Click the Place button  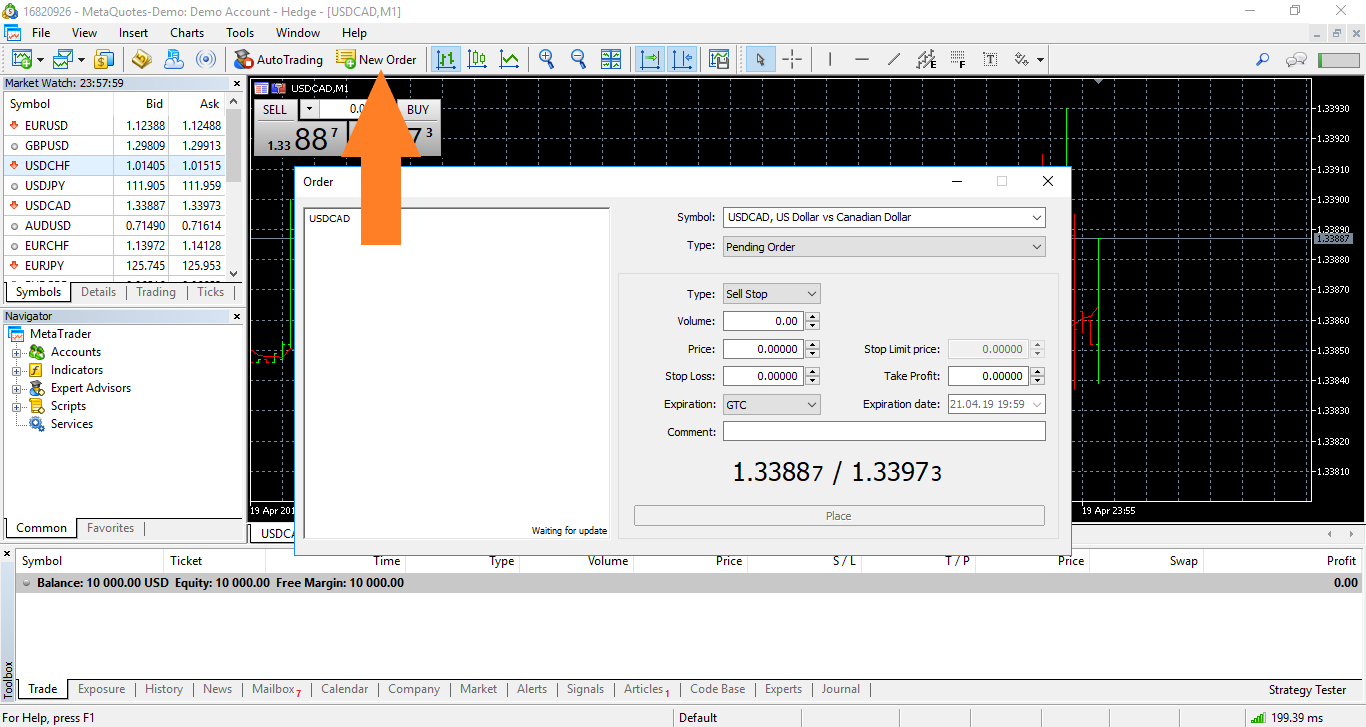(x=839, y=516)
